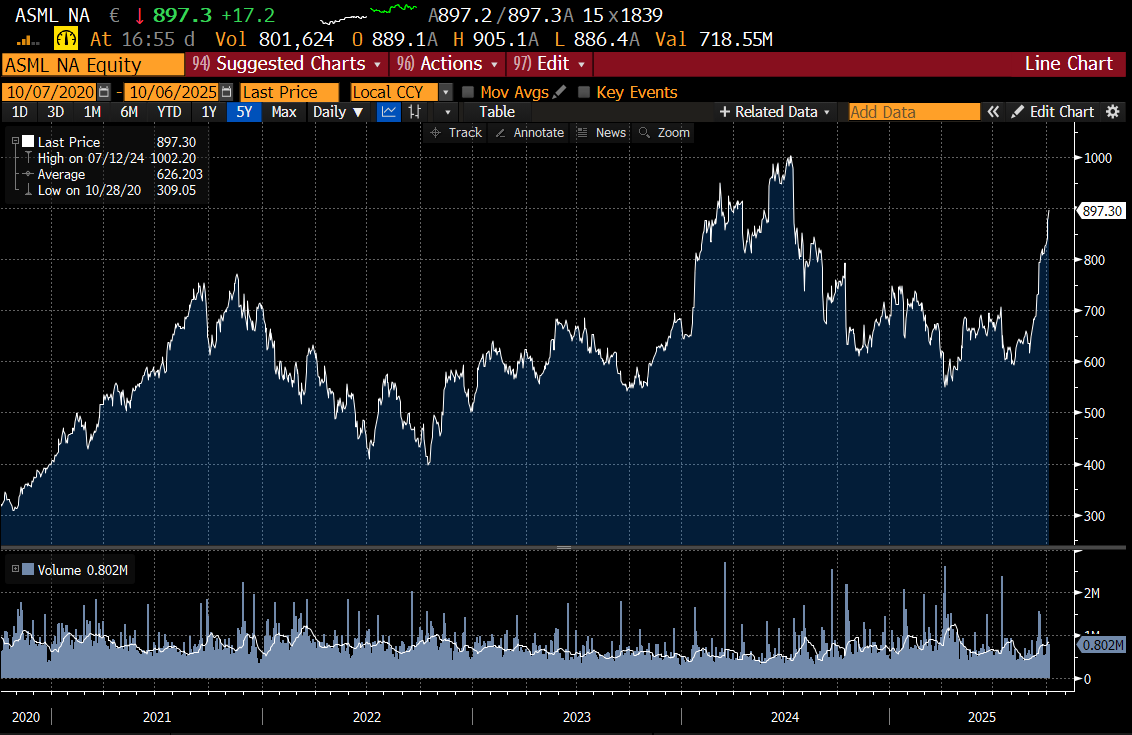Click the red down-arrow price indicator

pyautogui.click(x=139, y=15)
